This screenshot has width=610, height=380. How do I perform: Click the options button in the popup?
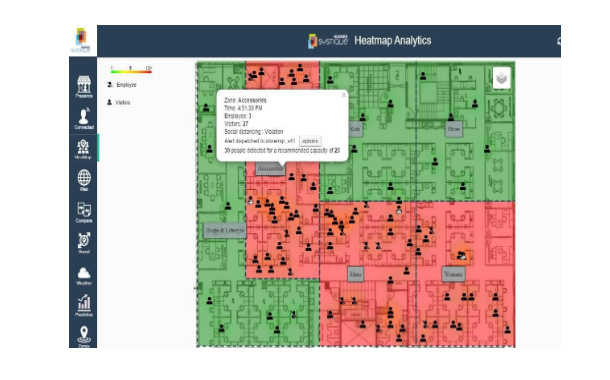point(310,141)
